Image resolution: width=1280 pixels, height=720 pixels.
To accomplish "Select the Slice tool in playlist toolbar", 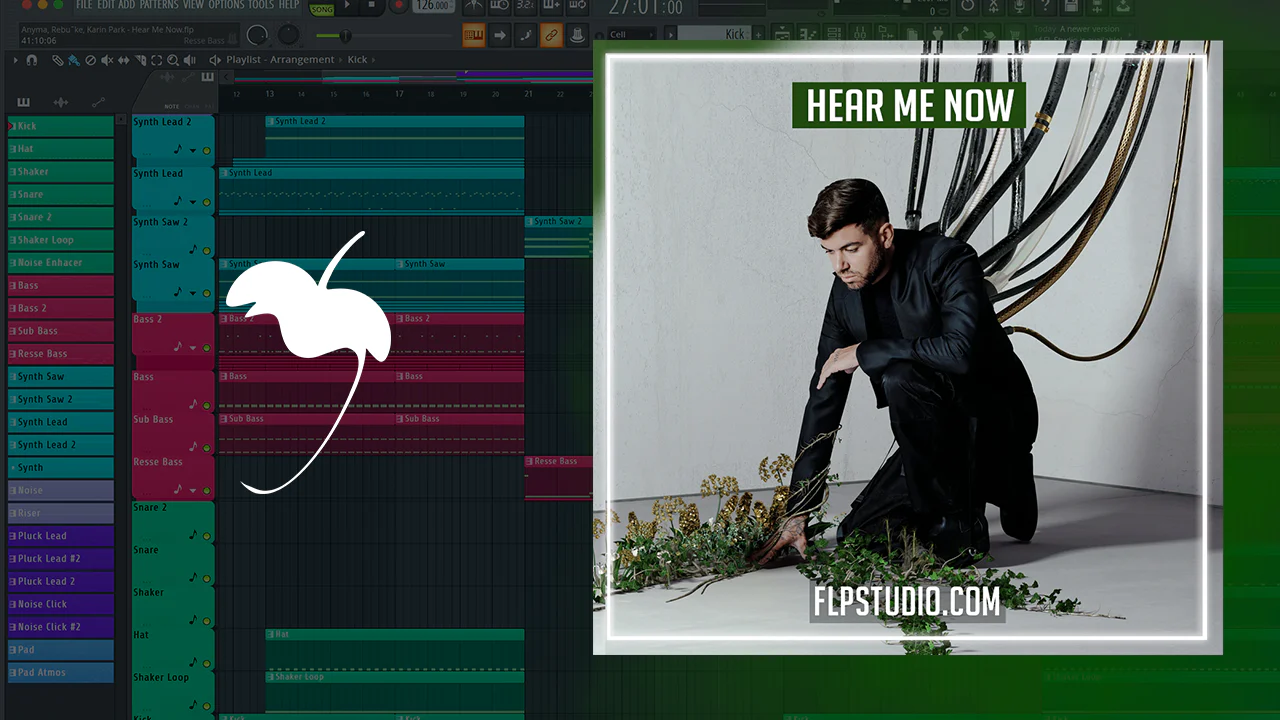I will tap(141, 60).
